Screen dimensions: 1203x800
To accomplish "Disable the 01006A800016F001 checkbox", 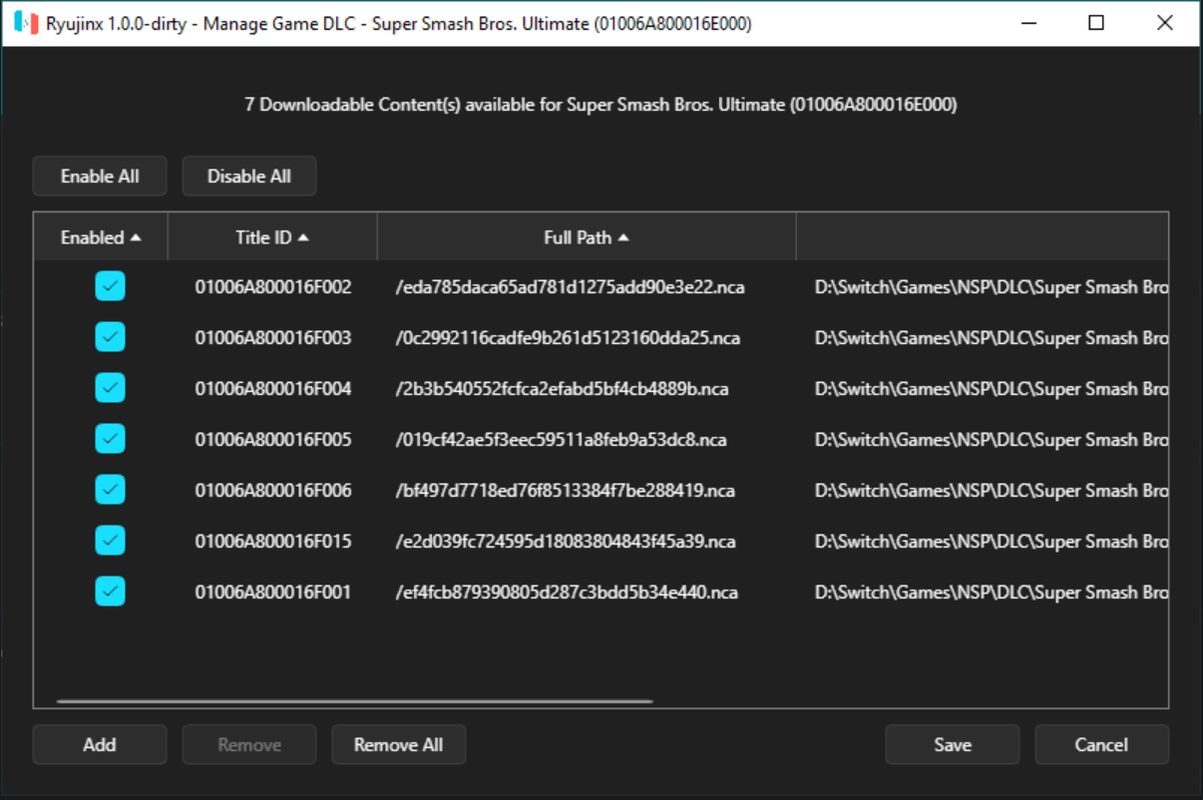I will [x=110, y=592].
